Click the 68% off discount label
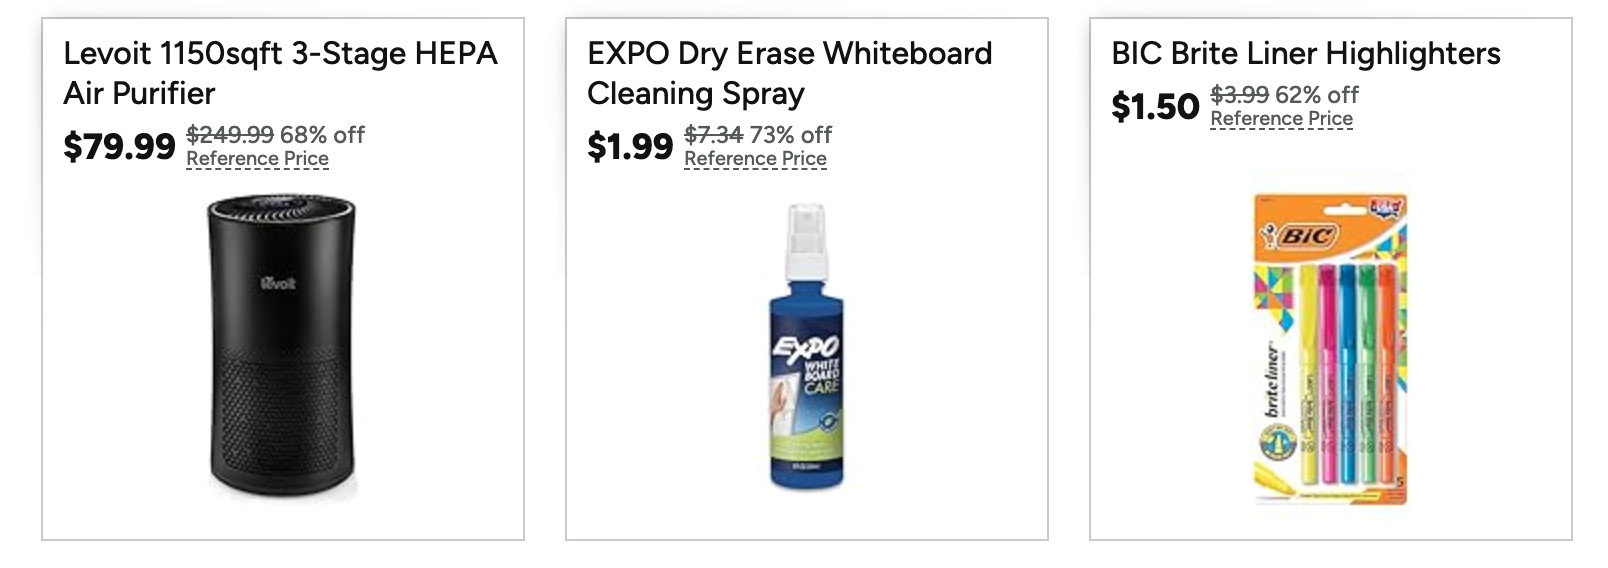1608x568 pixels. click(x=322, y=134)
